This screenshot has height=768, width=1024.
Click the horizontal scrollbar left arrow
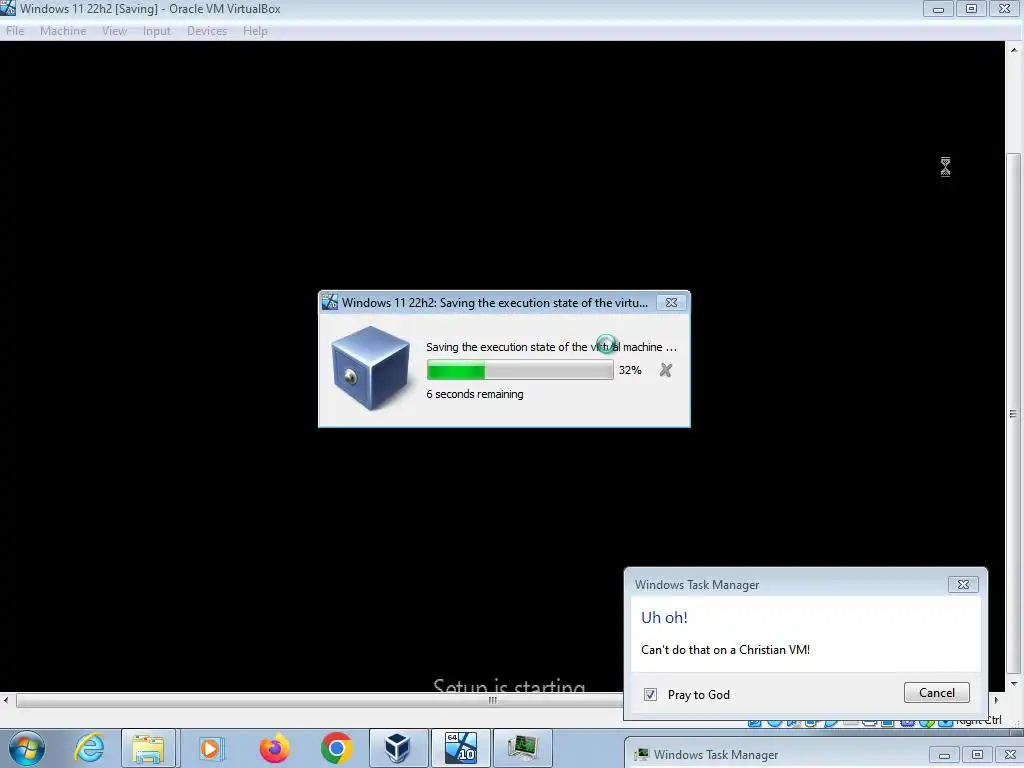pyautogui.click(x=7, y=700)
